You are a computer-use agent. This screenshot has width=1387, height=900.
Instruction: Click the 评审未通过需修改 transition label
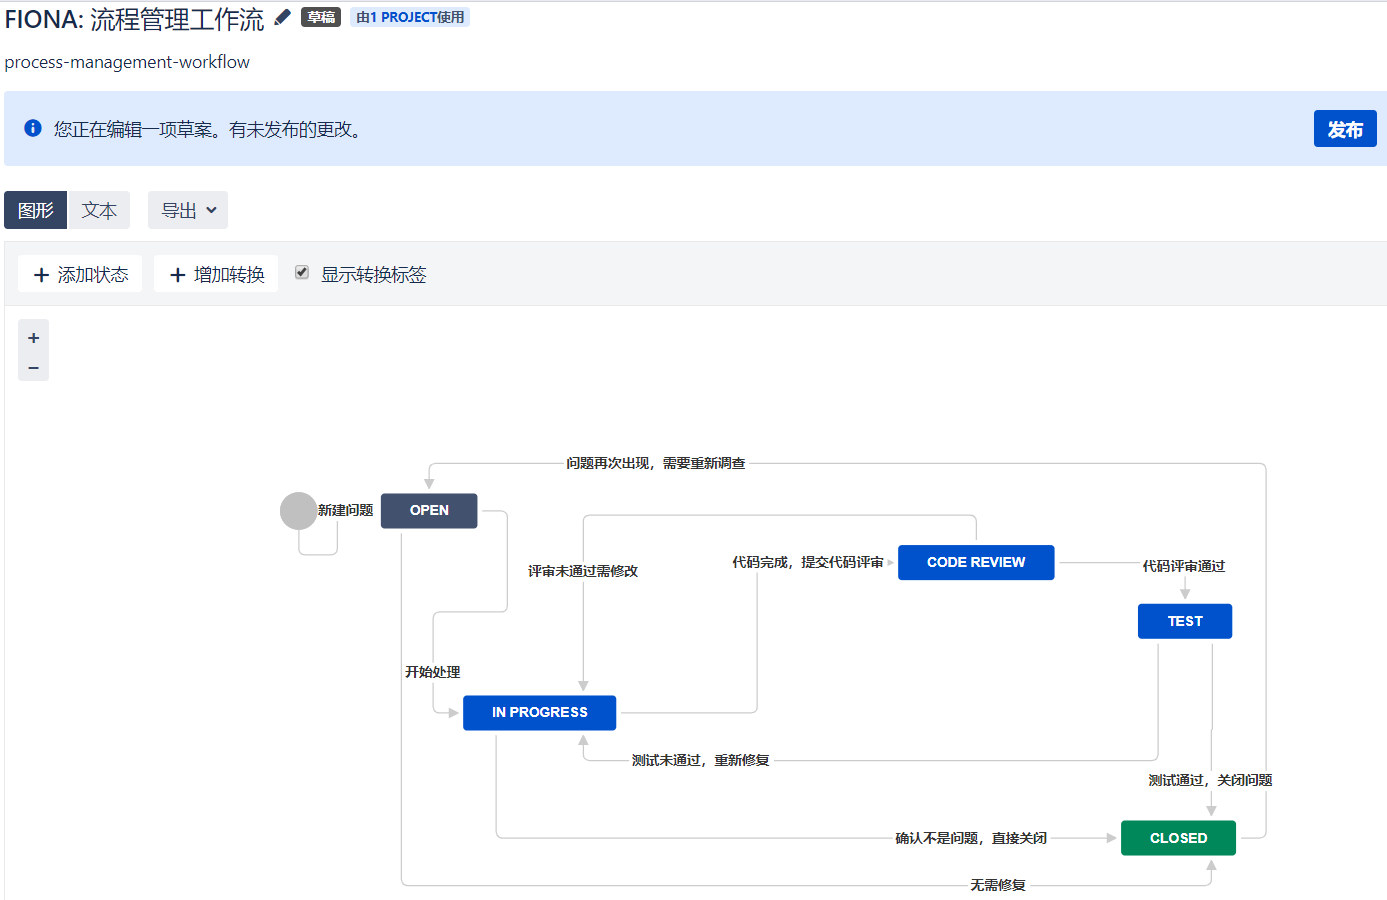point(583,571)
